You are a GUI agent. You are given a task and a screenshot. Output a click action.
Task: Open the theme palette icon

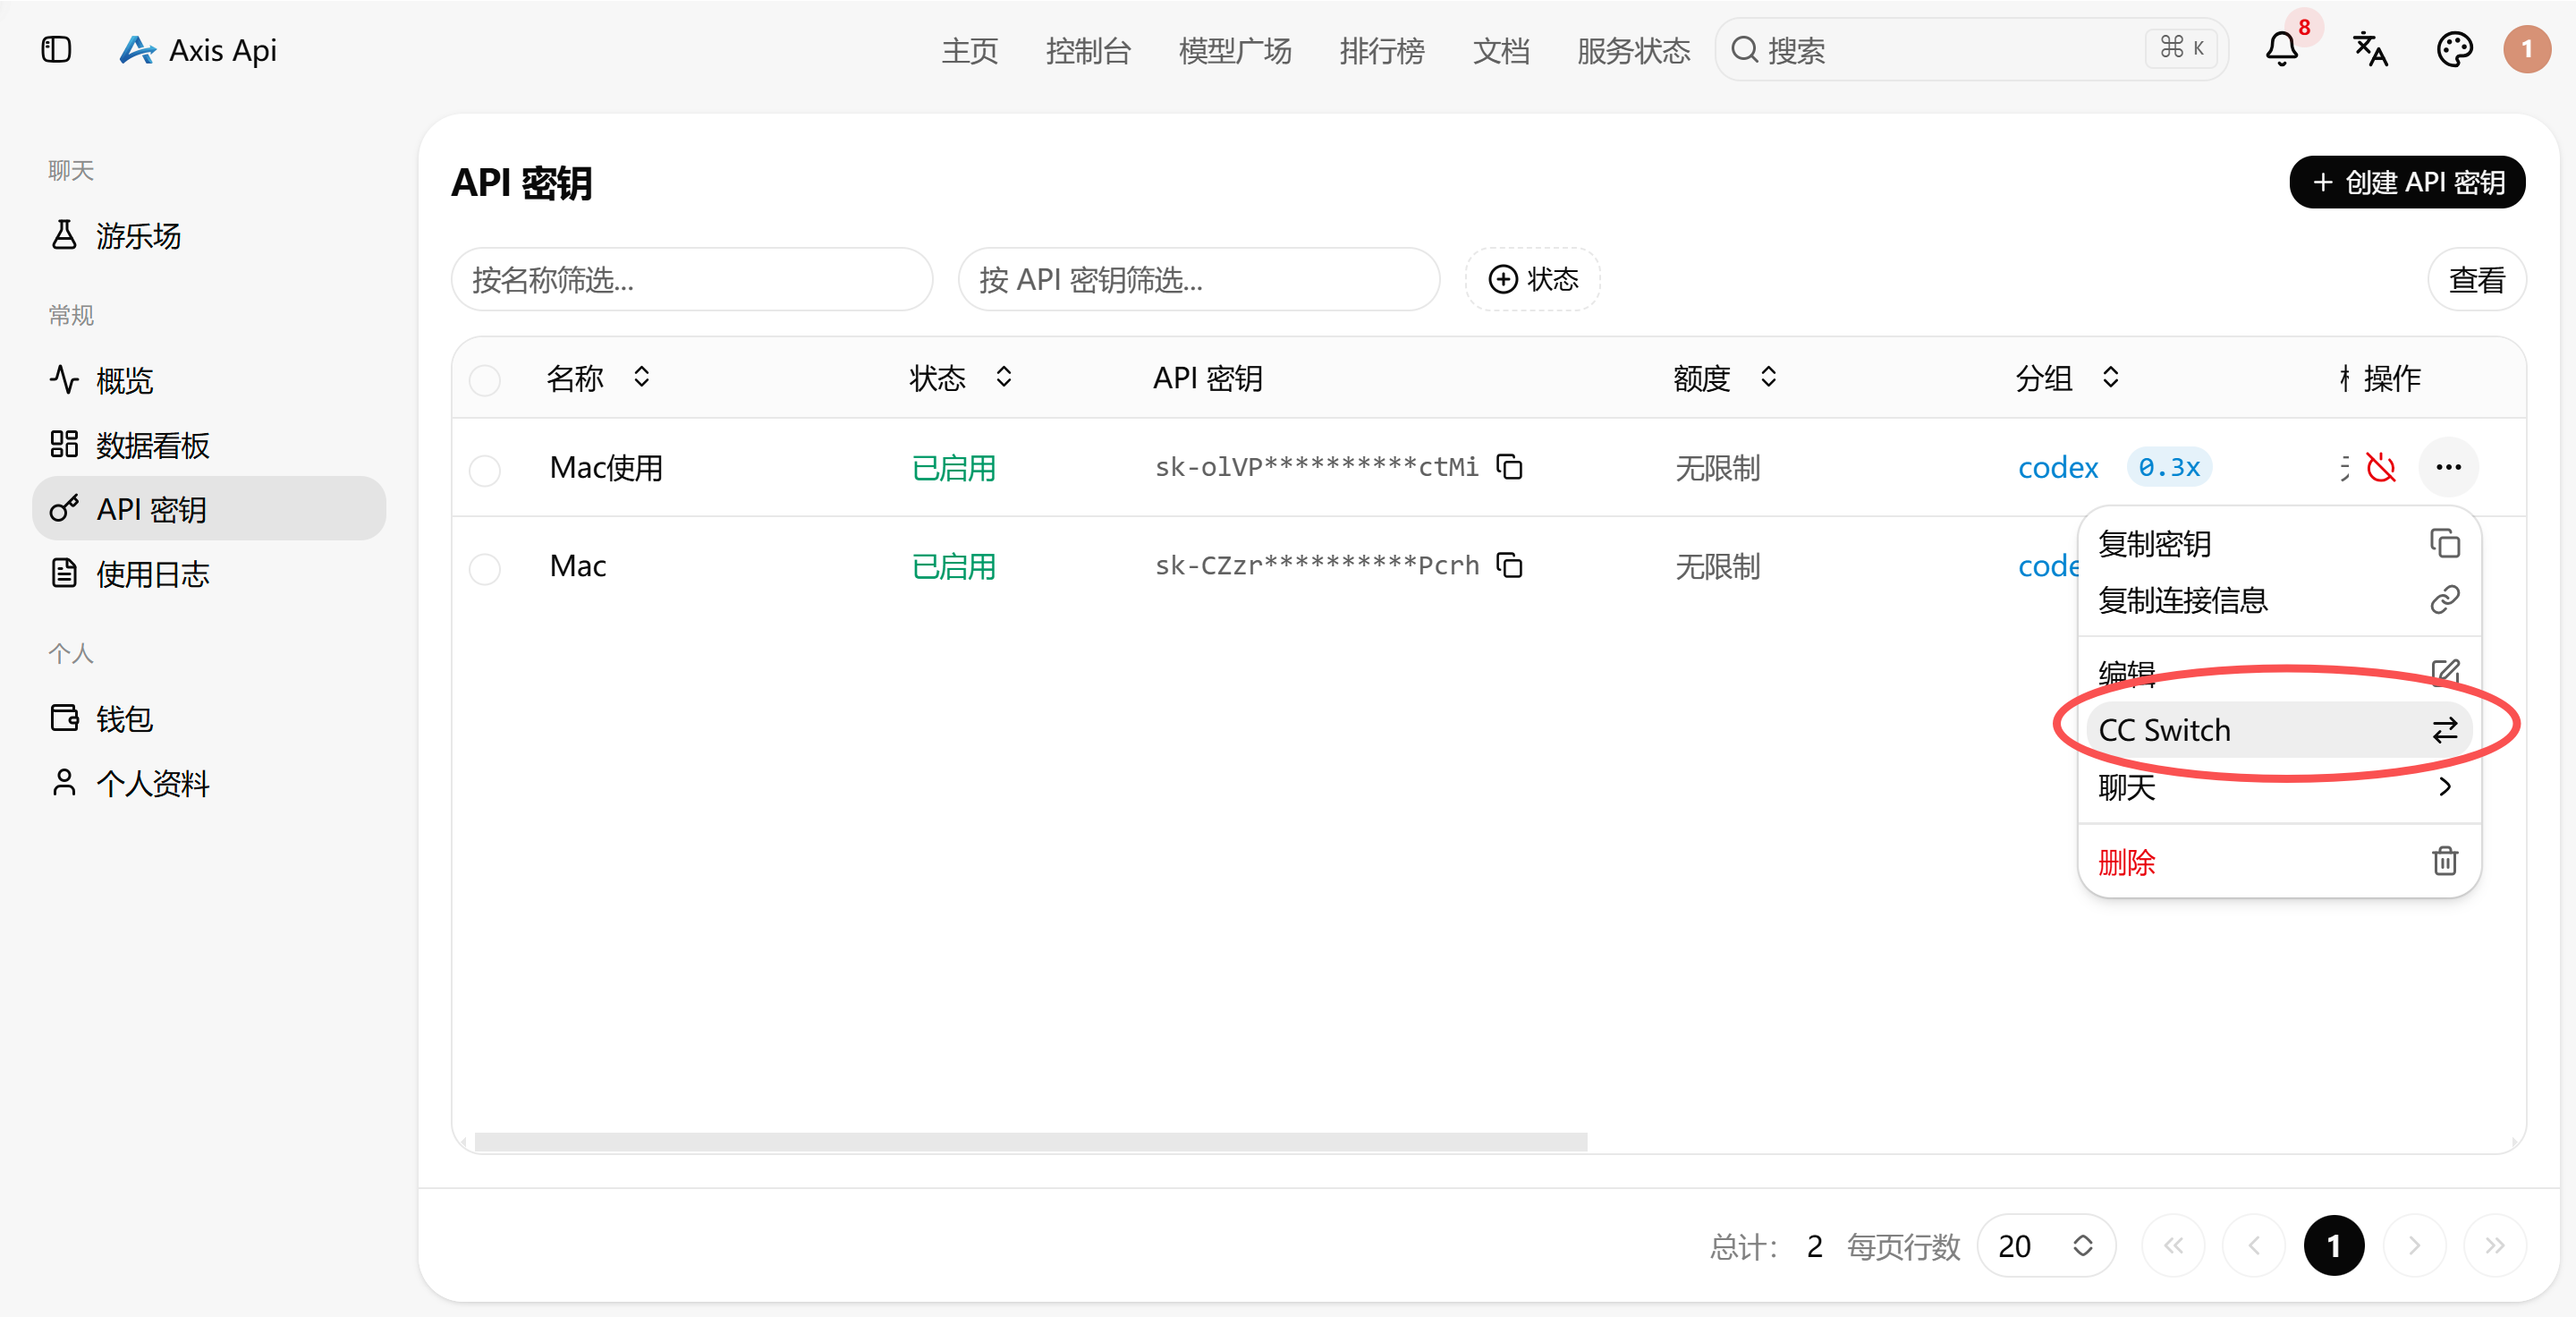[2454, 49]
